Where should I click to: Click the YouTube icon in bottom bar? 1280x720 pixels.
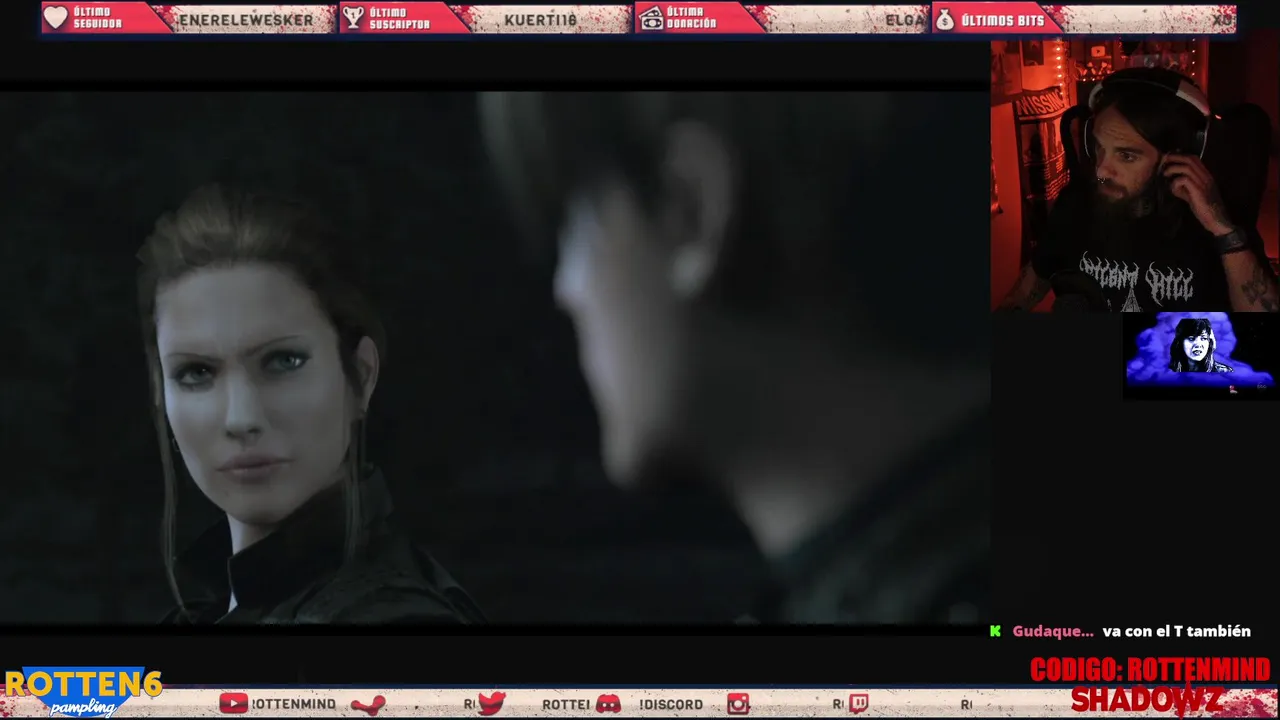[233, 704]
